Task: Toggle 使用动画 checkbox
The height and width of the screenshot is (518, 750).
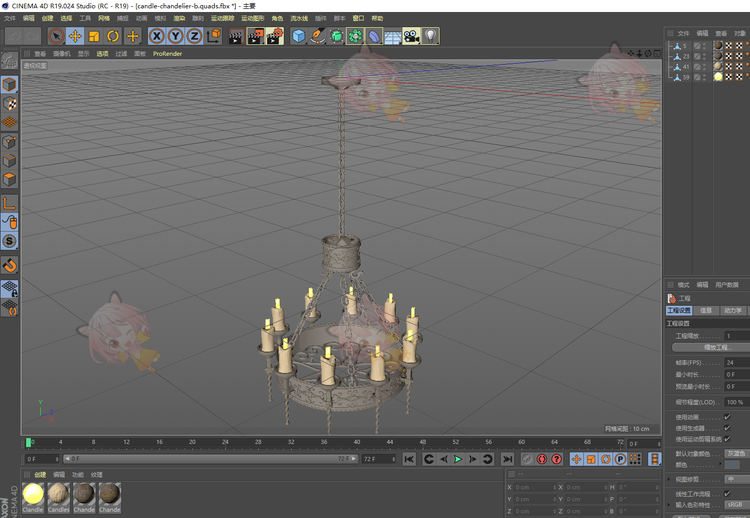Action: [x=727, y=417]
